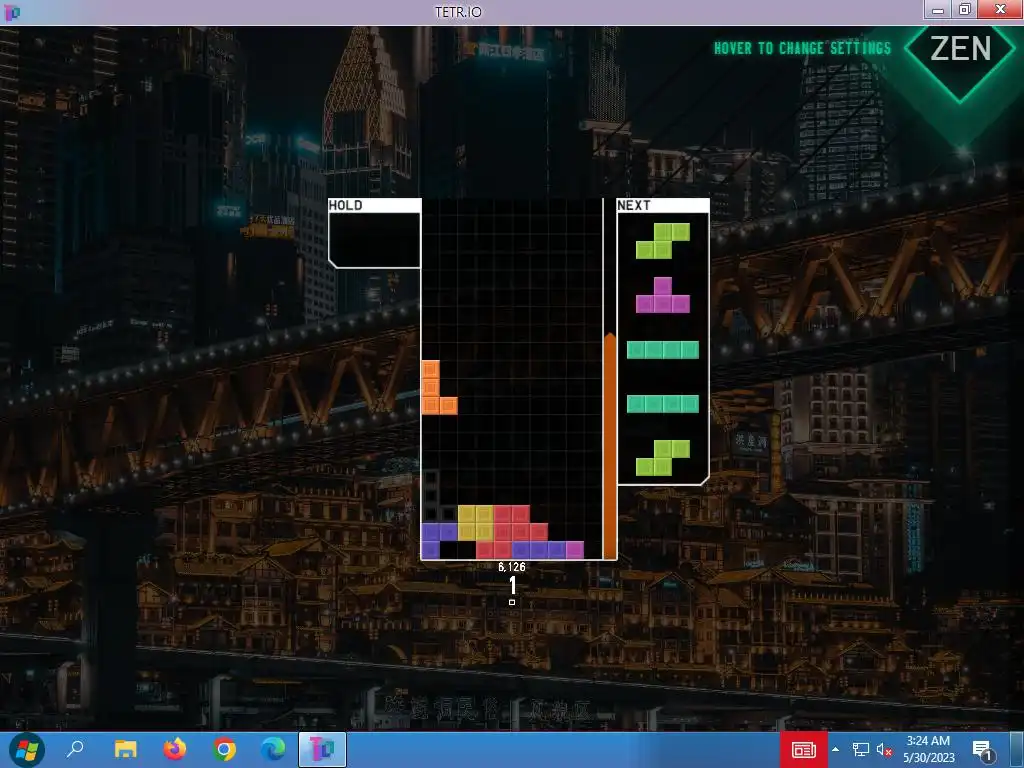
Task: Click the first teal I piece in NEXT queue
Action: (x=663, y=350)
